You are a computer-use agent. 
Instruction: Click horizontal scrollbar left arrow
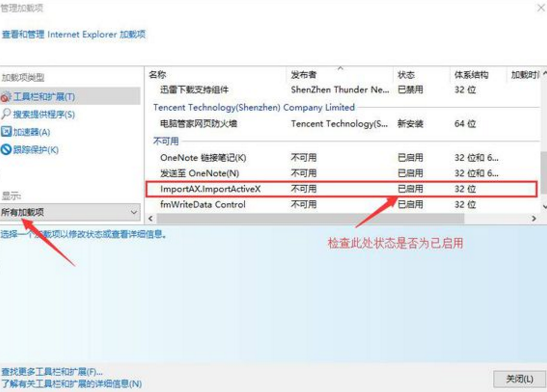coord(151,219)
